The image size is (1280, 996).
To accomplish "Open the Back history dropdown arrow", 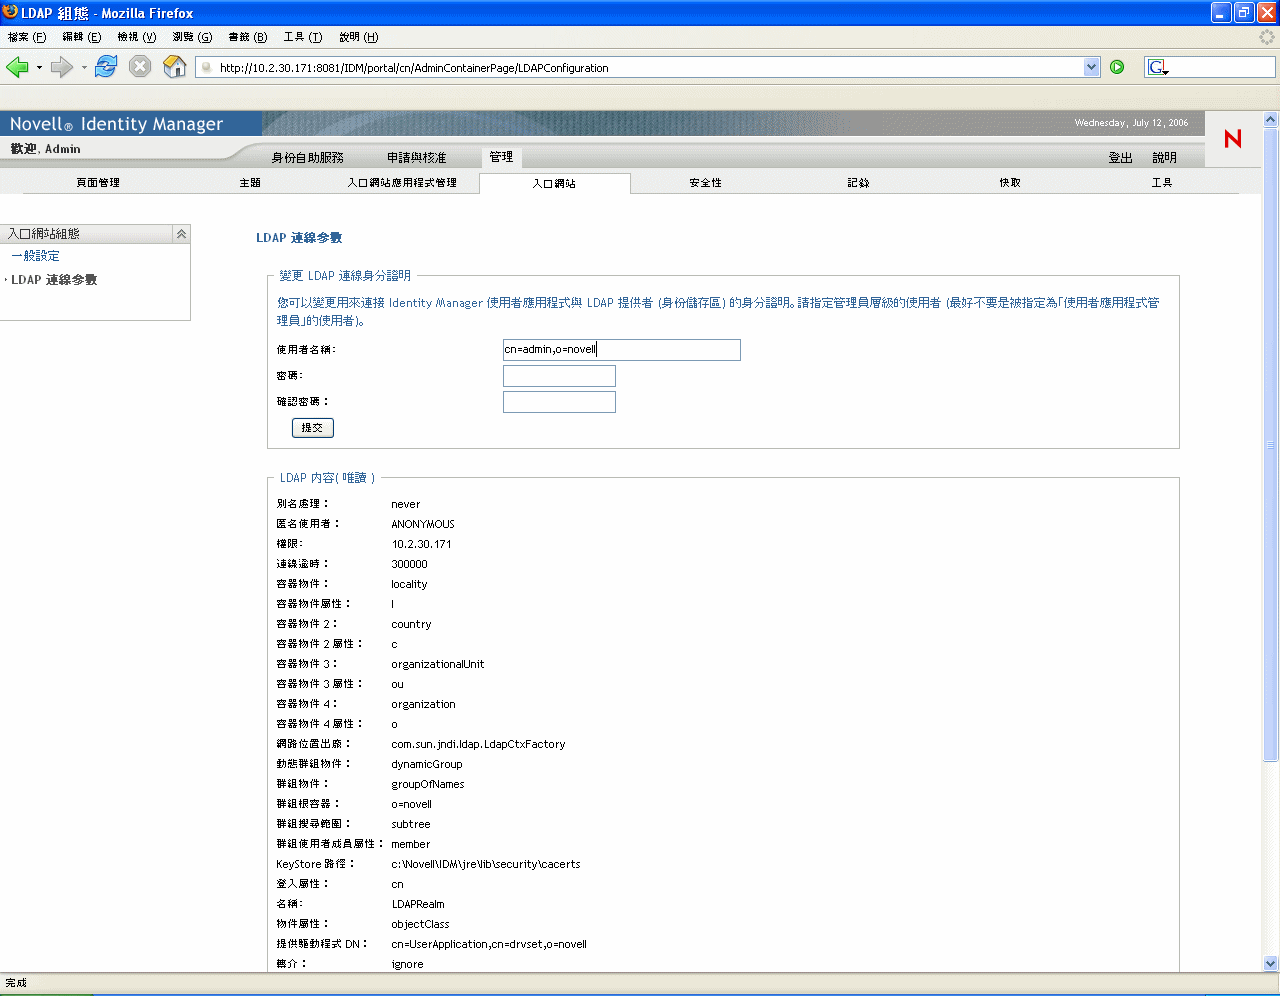I will tap(39, 68).
